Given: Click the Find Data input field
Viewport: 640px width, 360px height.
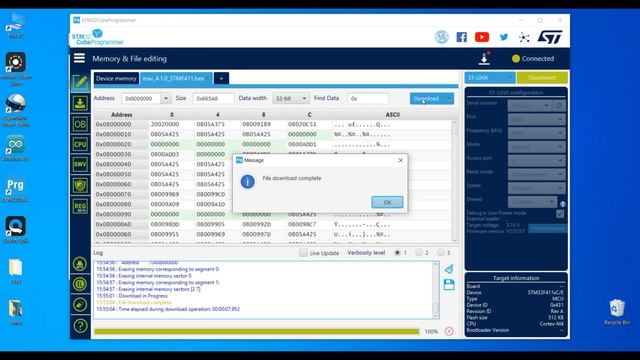Looking at the screenshot, I should (368, 98).
